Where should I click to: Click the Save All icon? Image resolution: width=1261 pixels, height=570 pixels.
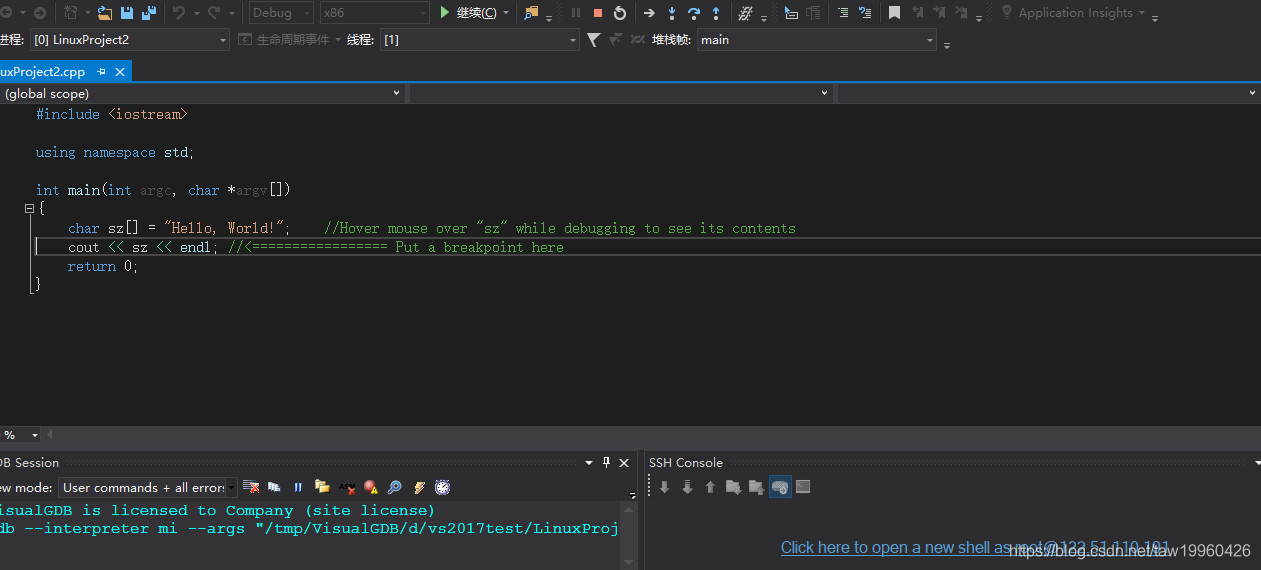tap(149, 13)
